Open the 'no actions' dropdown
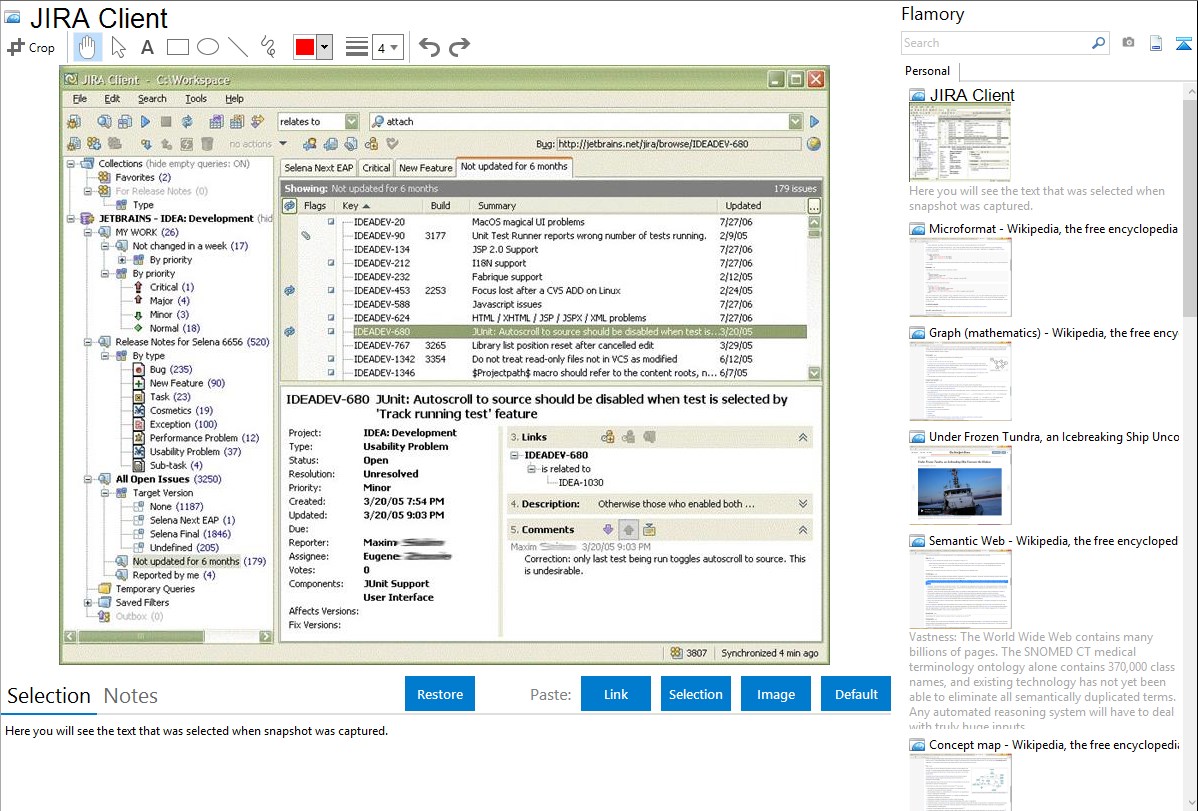This screenshot has height=811, width=1198. point(283,144)
